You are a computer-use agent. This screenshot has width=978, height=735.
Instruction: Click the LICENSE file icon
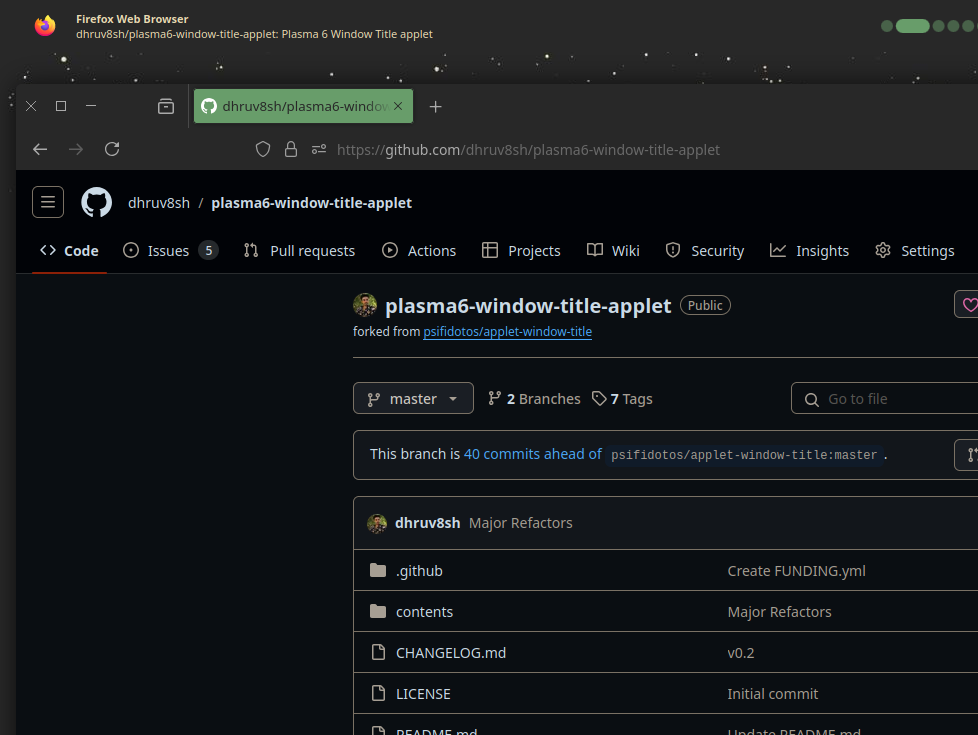[378, 693]
